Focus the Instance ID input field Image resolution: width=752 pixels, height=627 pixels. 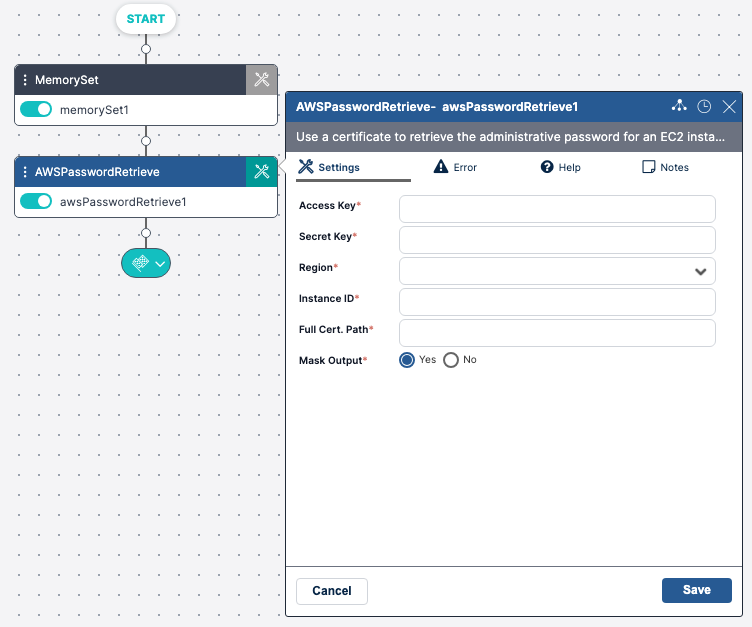tap(557, 302)
